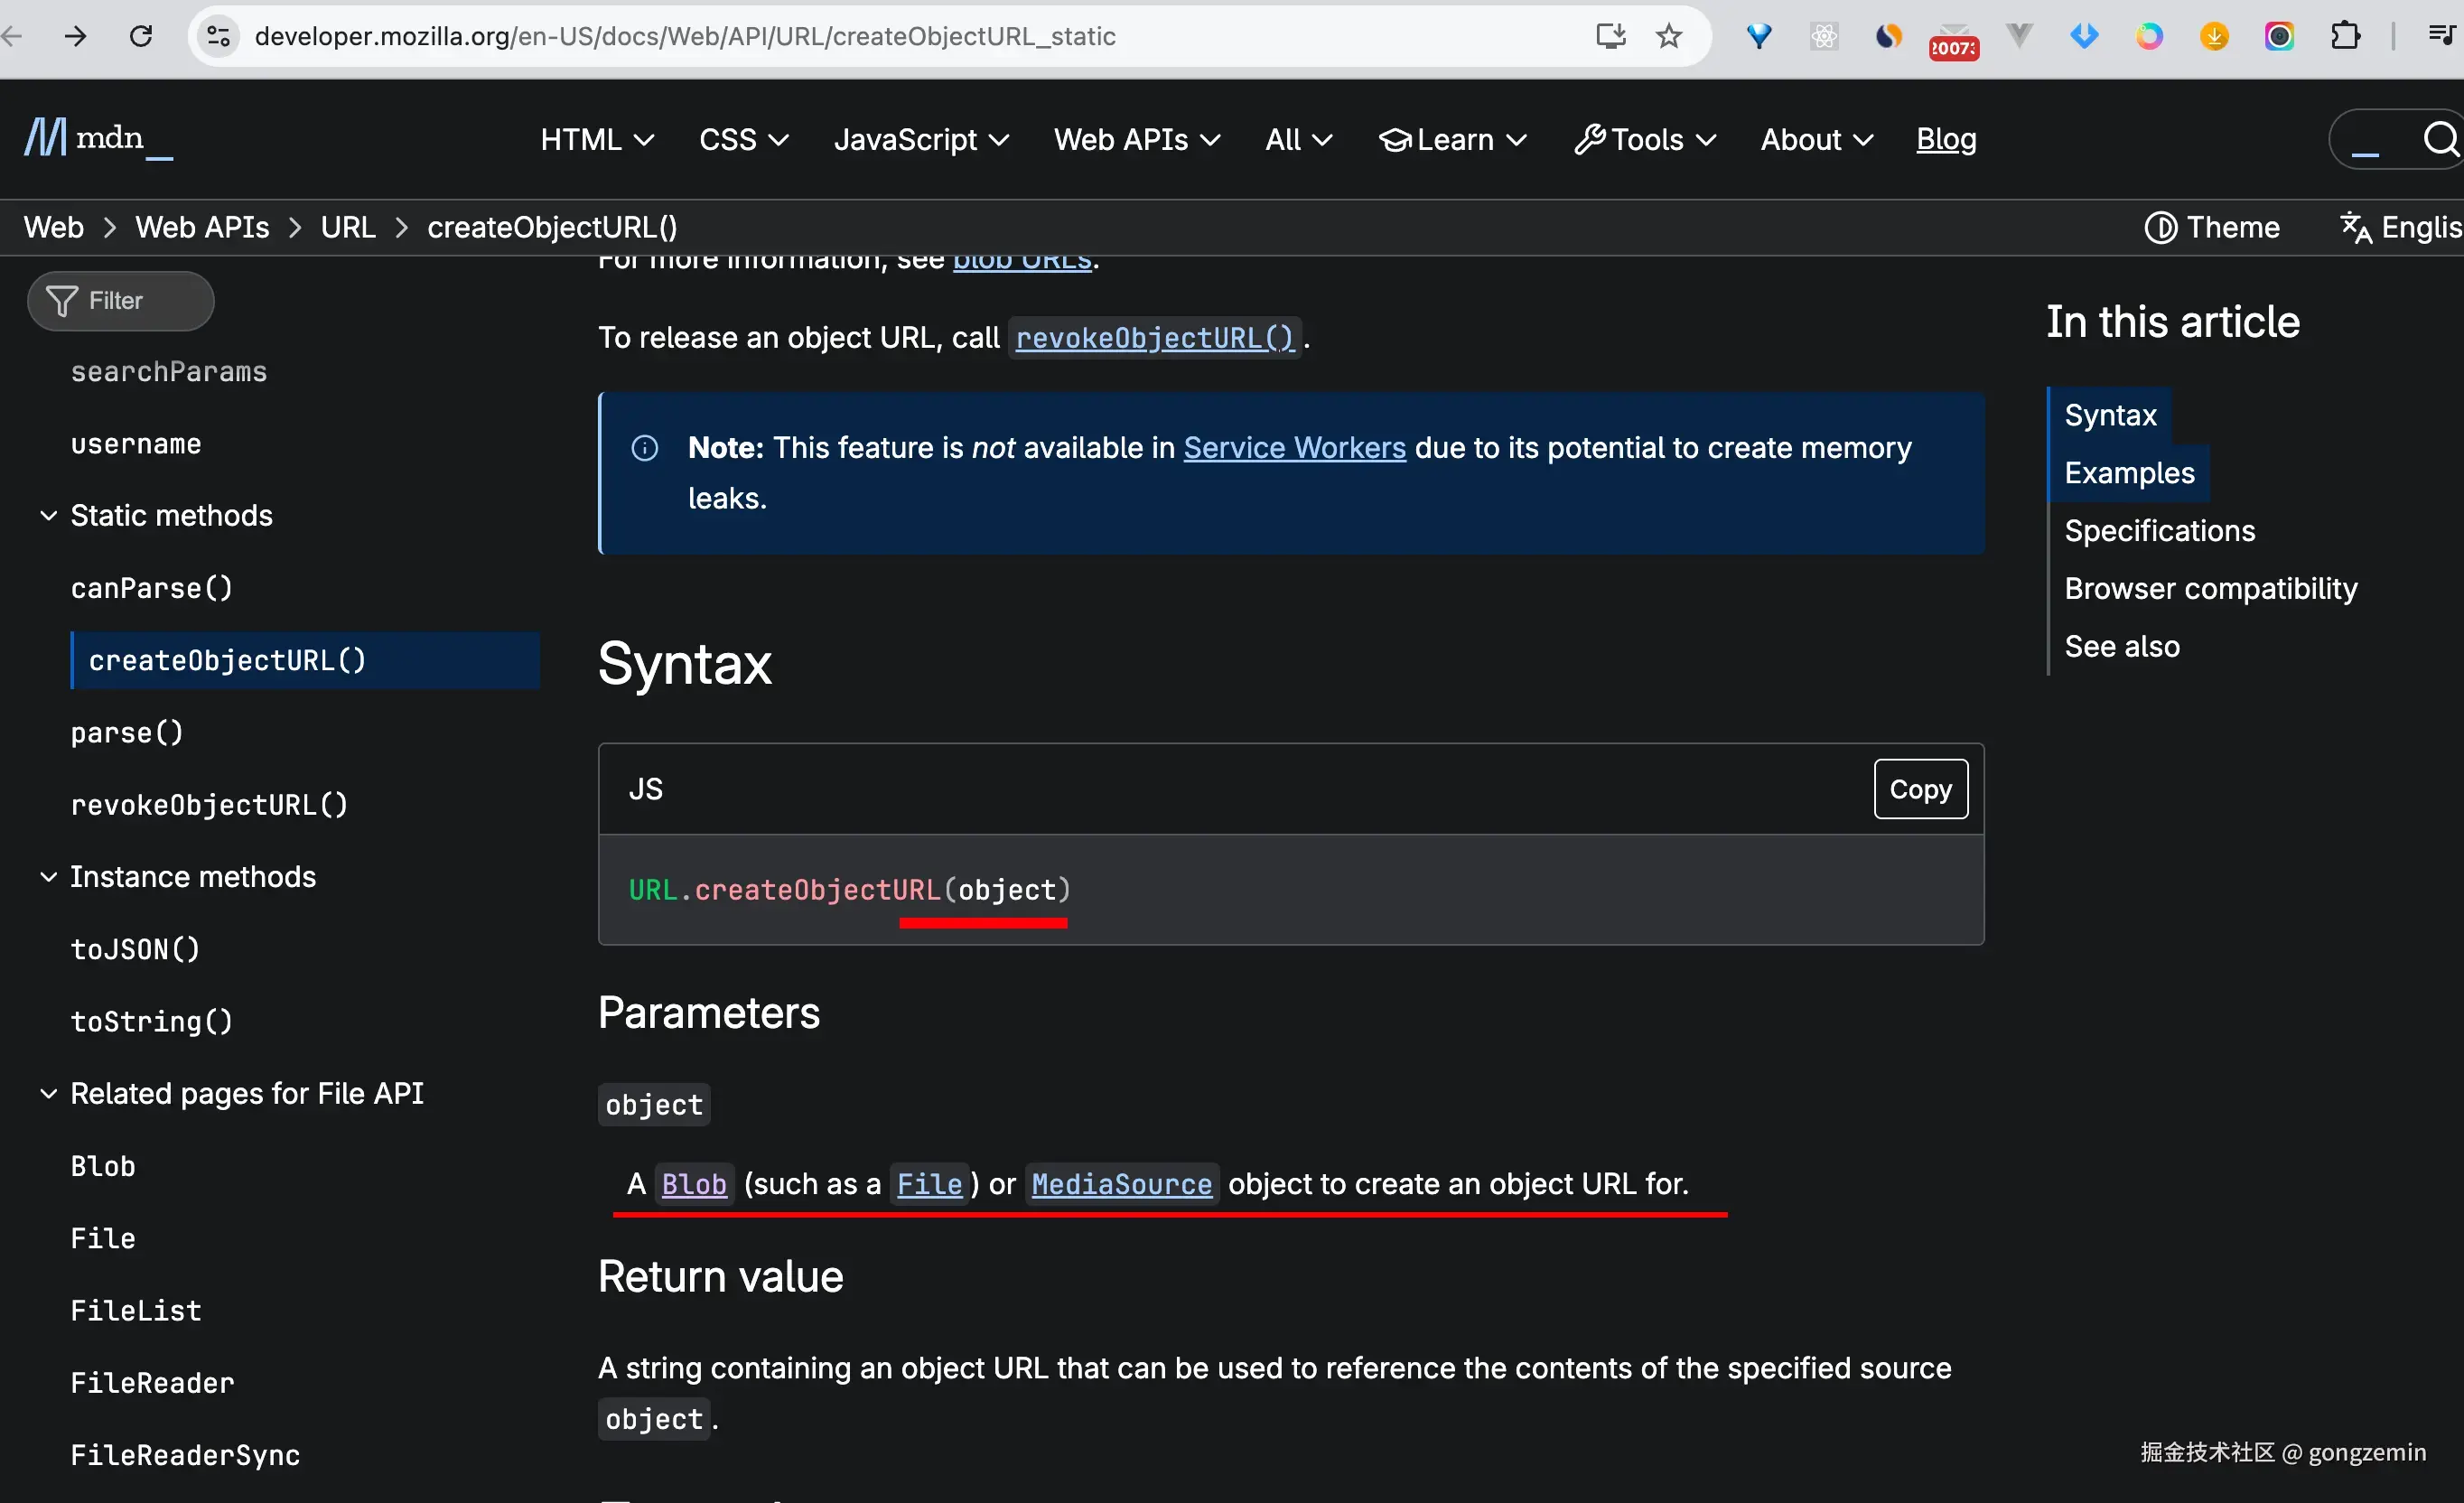The width and height of the screenshot is (2464, 1503).
Task: Open the English language selector
Action: coord(2400,228)
